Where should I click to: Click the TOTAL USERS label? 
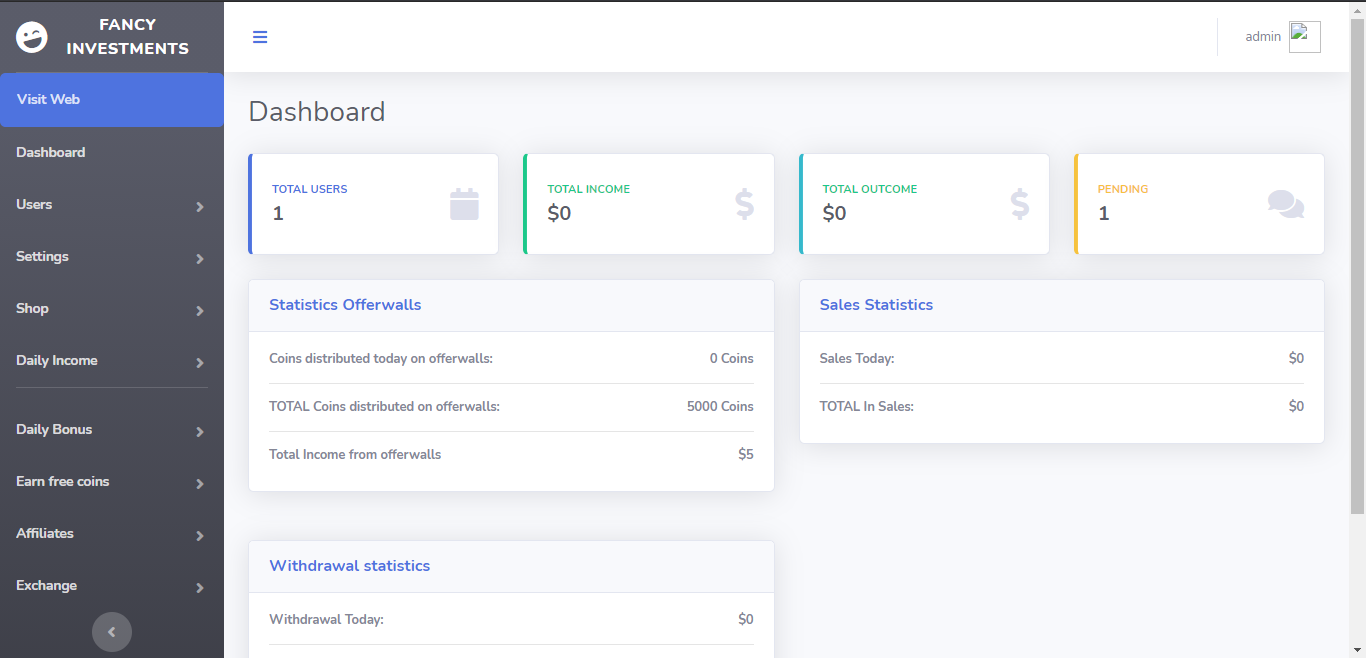310,189
